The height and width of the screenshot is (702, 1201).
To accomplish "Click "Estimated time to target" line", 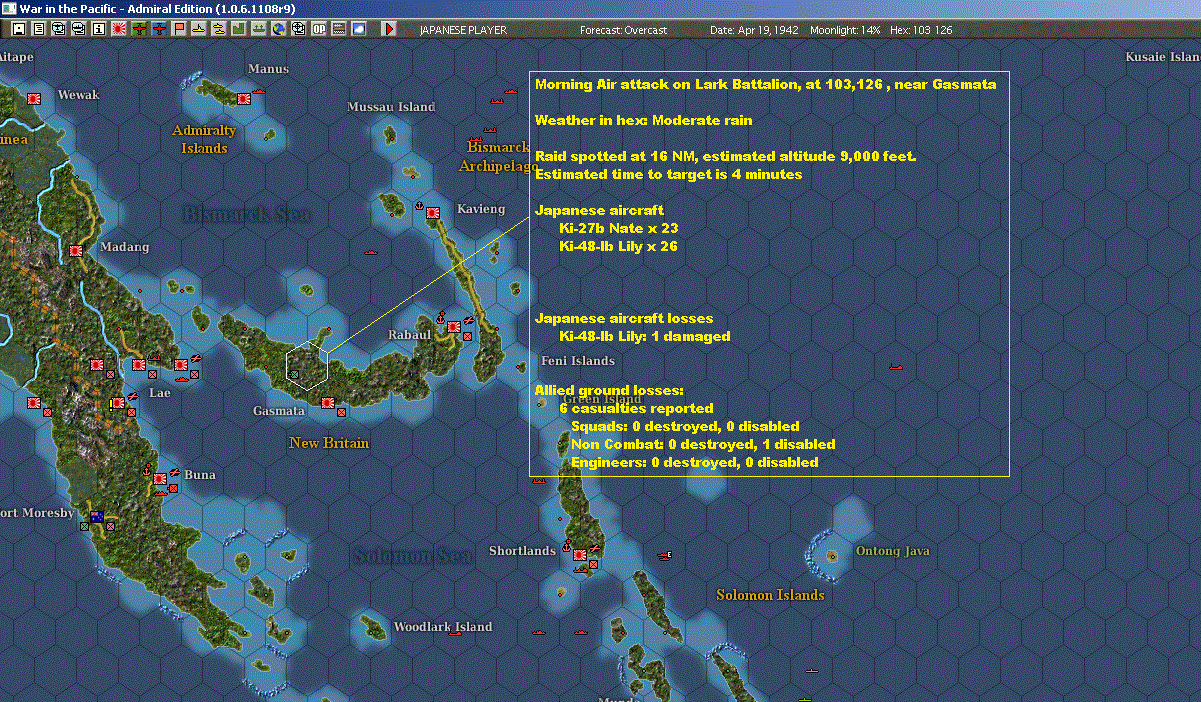I will pyautogui.click(x=668, y=175).
